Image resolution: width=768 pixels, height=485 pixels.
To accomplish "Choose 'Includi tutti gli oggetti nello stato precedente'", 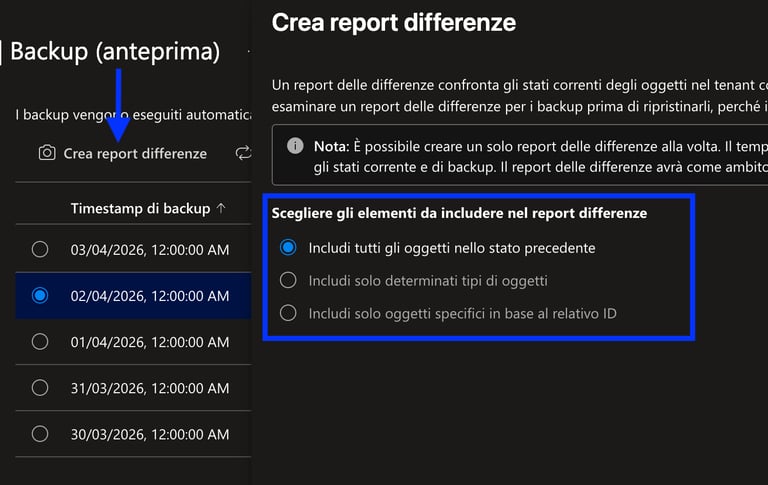I will click(288, 247).
